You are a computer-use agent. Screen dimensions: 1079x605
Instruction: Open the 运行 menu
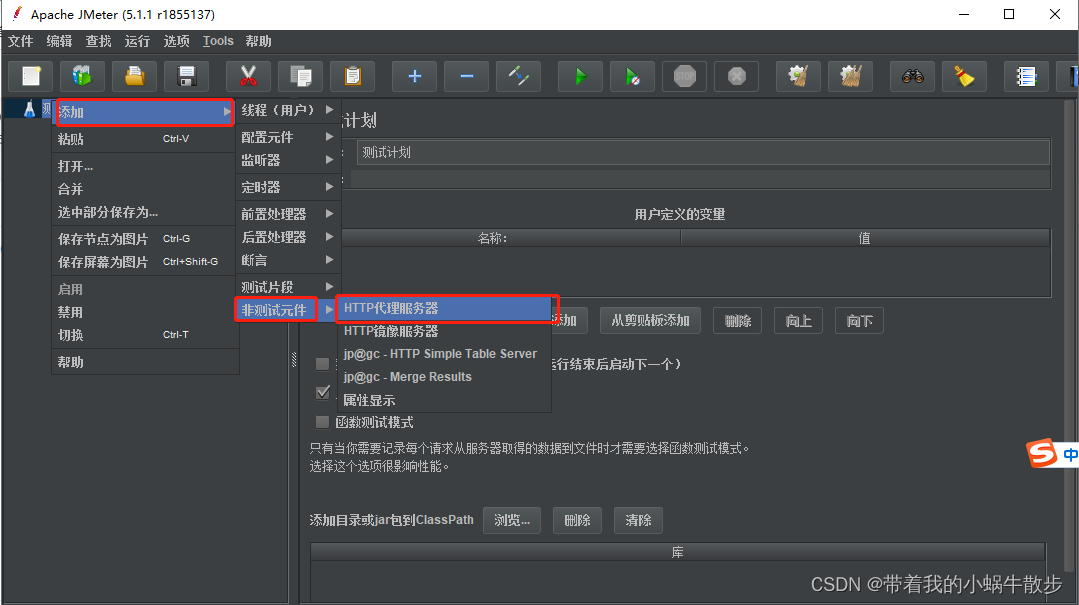[x=137, y=41]
